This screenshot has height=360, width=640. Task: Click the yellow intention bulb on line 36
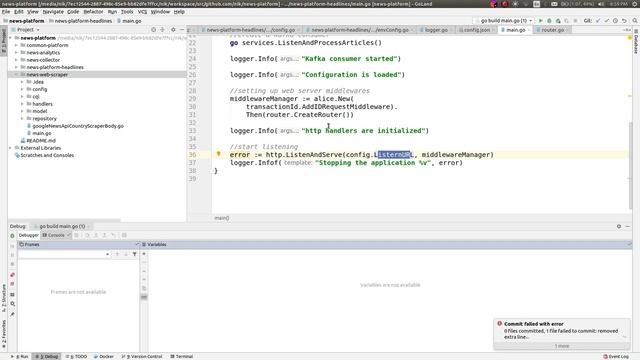(218, 154)
